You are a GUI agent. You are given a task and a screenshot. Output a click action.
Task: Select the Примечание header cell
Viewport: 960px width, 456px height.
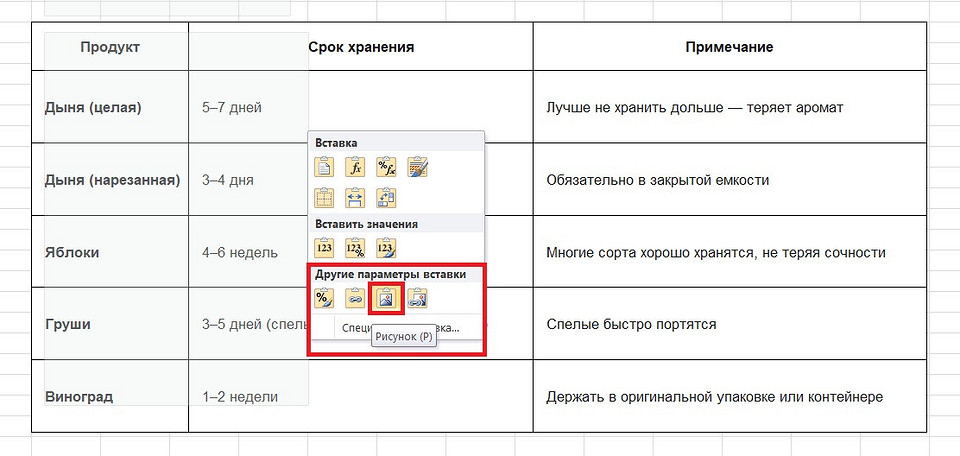pyautogui.click(x=729, y=47)
